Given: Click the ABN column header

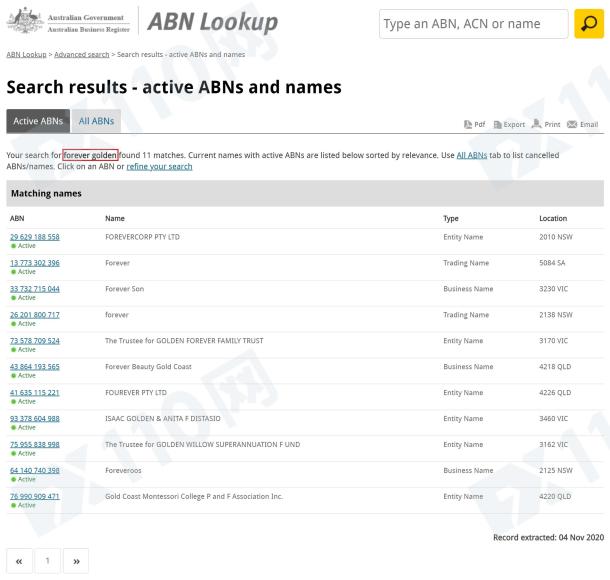Looking at the screenshot, I should (17, 219).
